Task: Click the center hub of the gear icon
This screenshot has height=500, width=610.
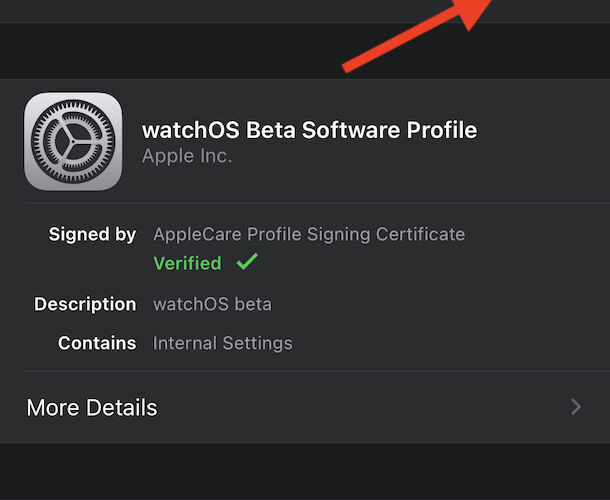Action: pos(73,142)
